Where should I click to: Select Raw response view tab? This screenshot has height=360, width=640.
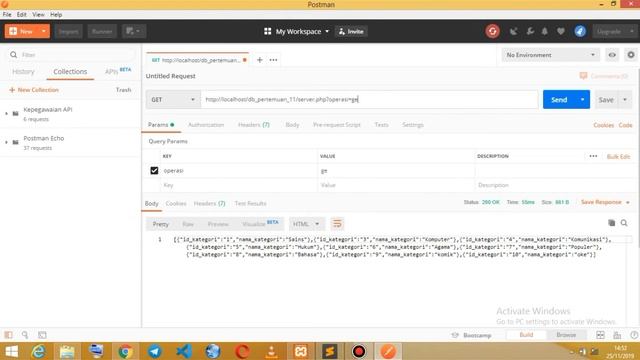point(188,224)
